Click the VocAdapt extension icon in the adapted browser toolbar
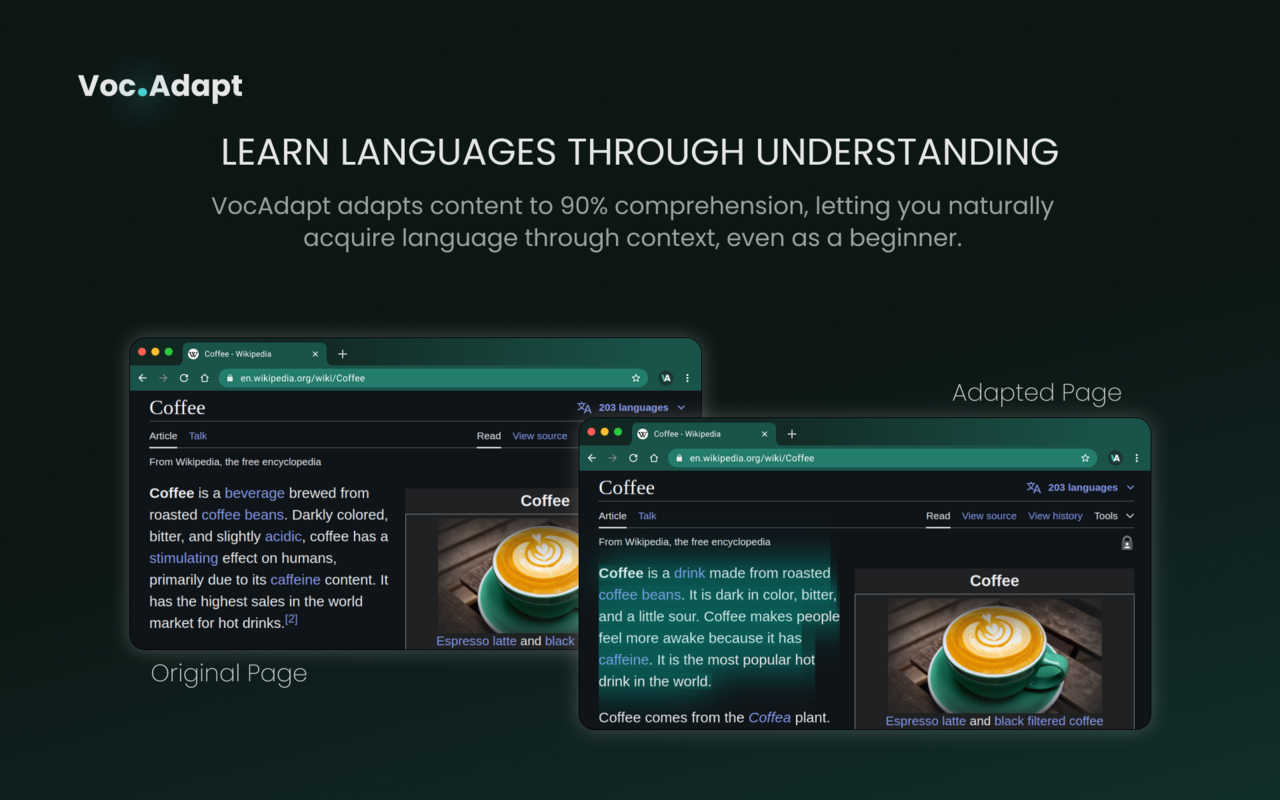The width and height of the screenshot is (1280, 800). (1115, 457)
